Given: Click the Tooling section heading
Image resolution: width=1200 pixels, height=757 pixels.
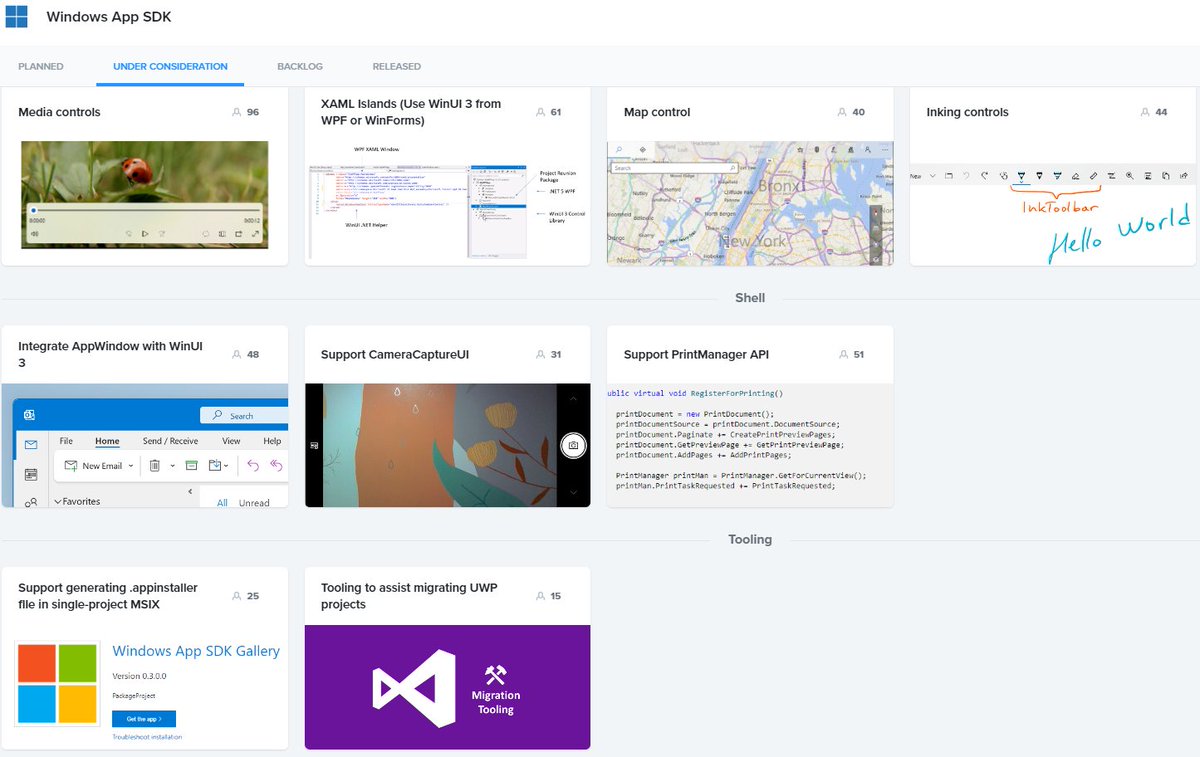Looking at the screenshot, I should (x=750, y=539).
